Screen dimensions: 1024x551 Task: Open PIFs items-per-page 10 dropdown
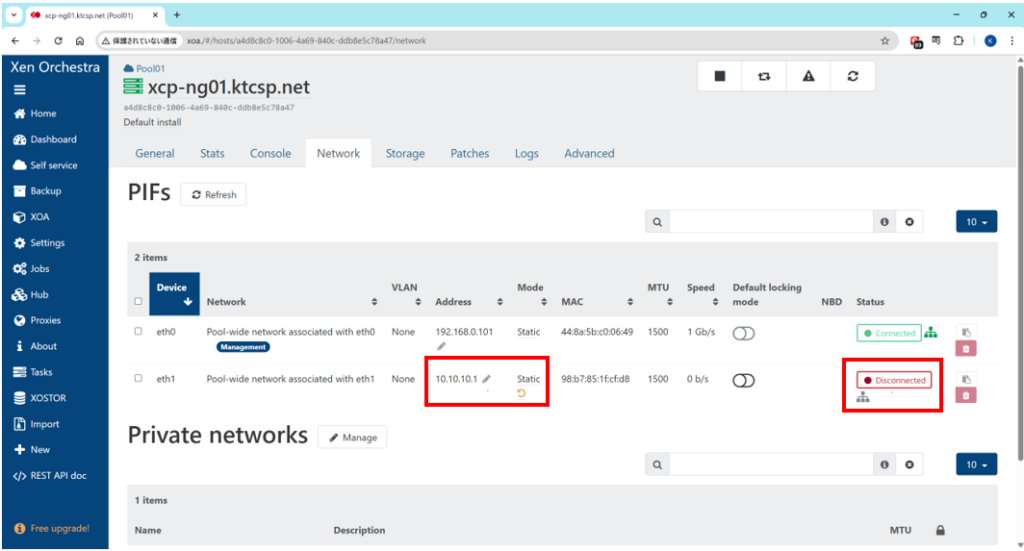pos(977,222)
